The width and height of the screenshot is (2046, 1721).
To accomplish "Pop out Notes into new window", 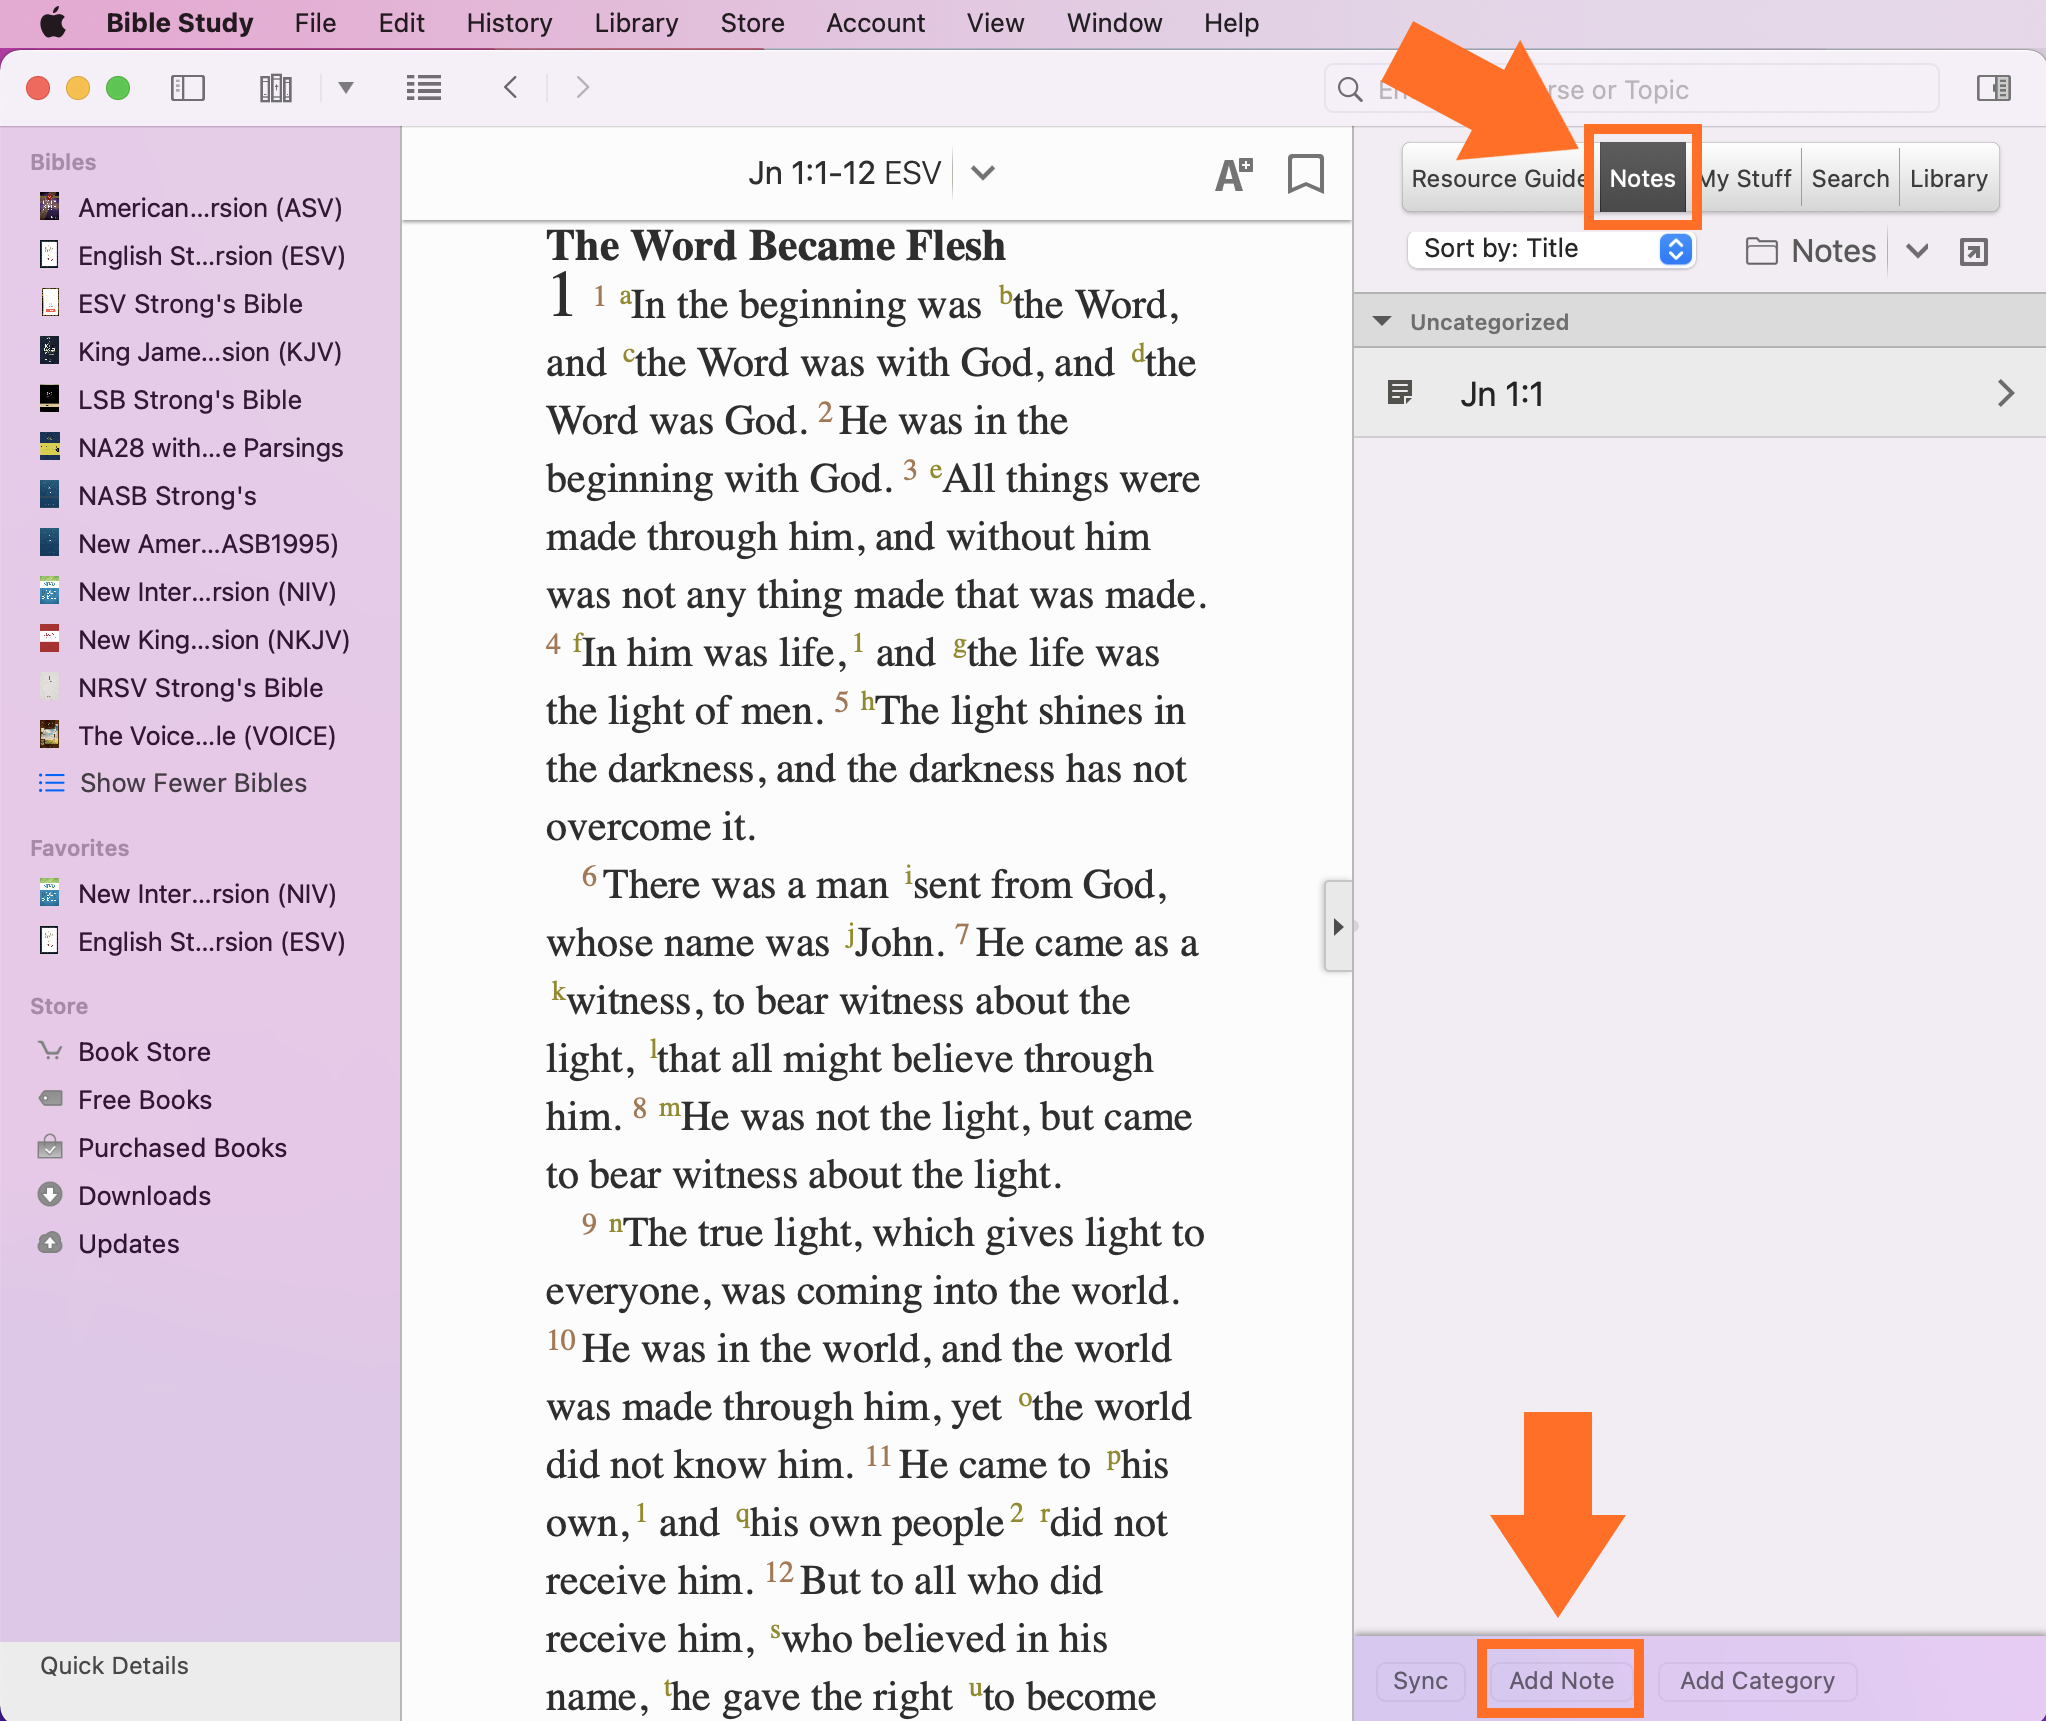I will (1973, 251).
